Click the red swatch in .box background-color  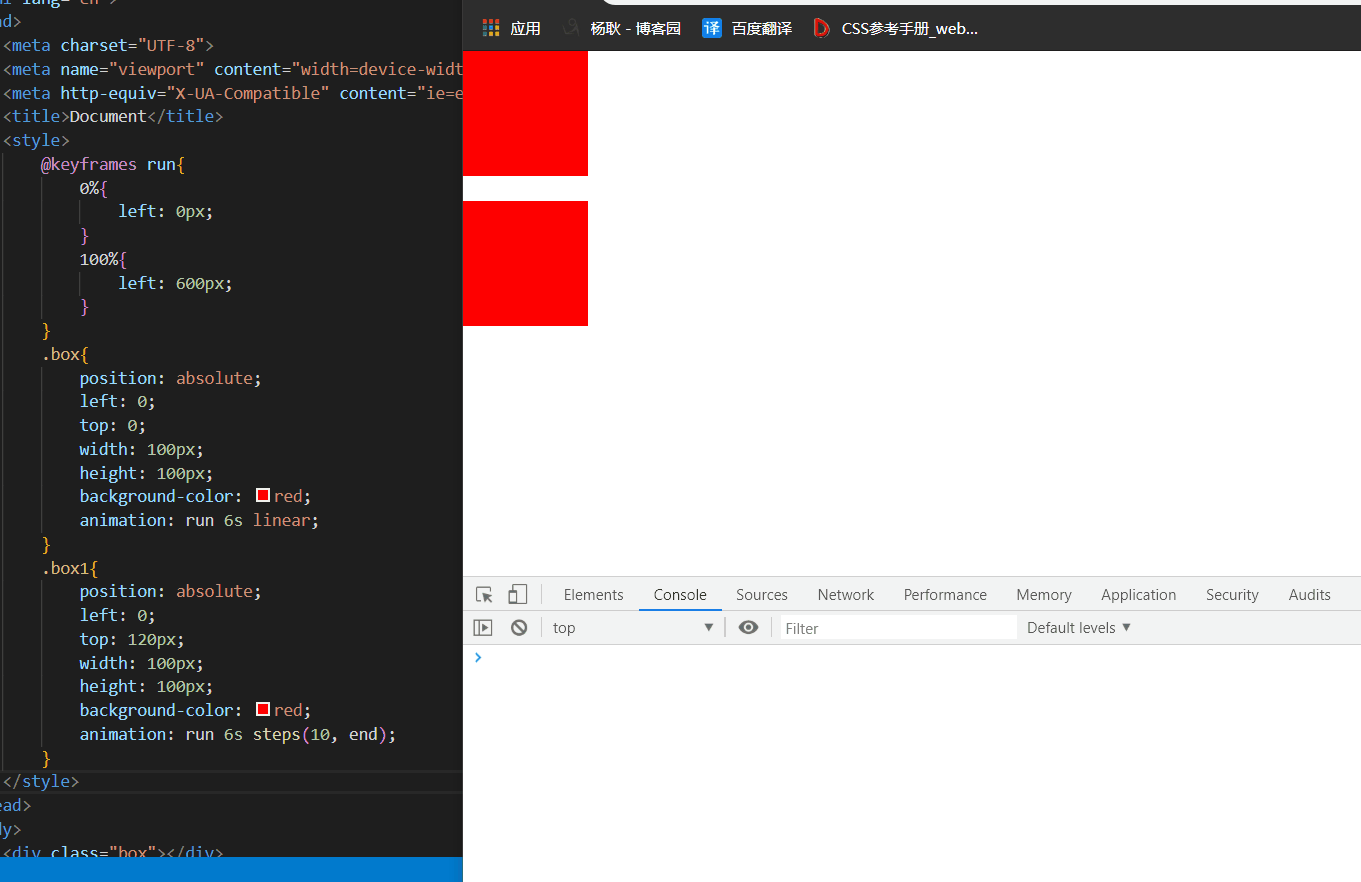coord(263,496)
